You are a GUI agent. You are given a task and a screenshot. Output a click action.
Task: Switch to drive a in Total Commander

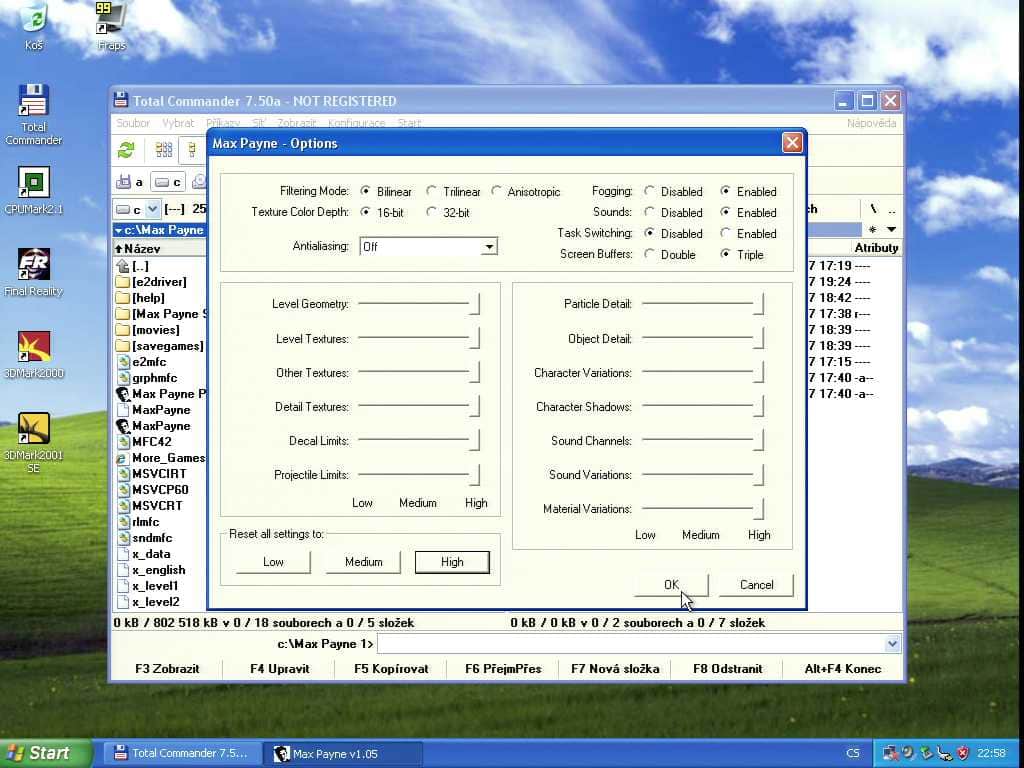pyautogui.click(x=129, y=182)
